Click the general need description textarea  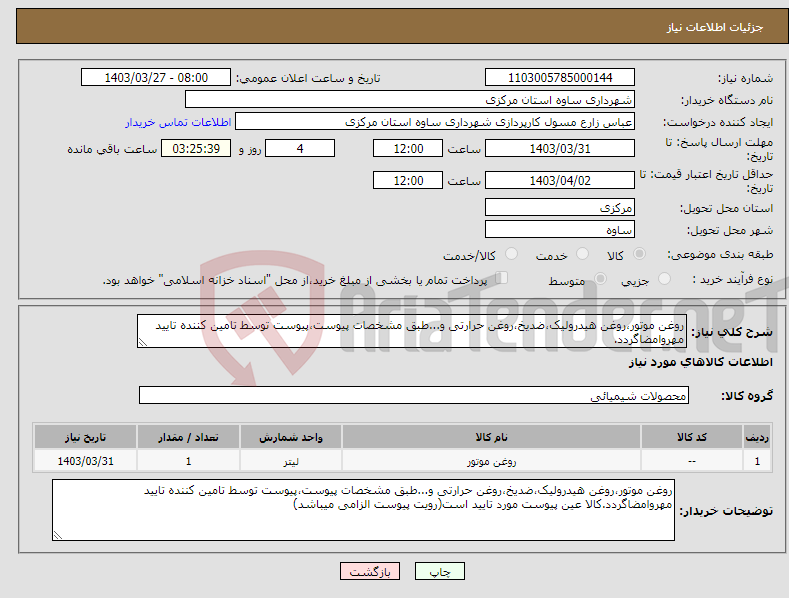(412, 331)
